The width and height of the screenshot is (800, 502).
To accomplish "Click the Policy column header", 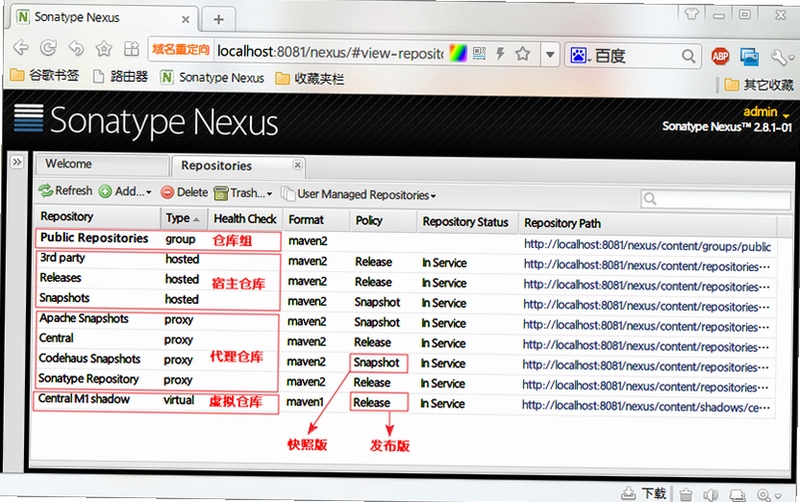I will pos(384,221).
